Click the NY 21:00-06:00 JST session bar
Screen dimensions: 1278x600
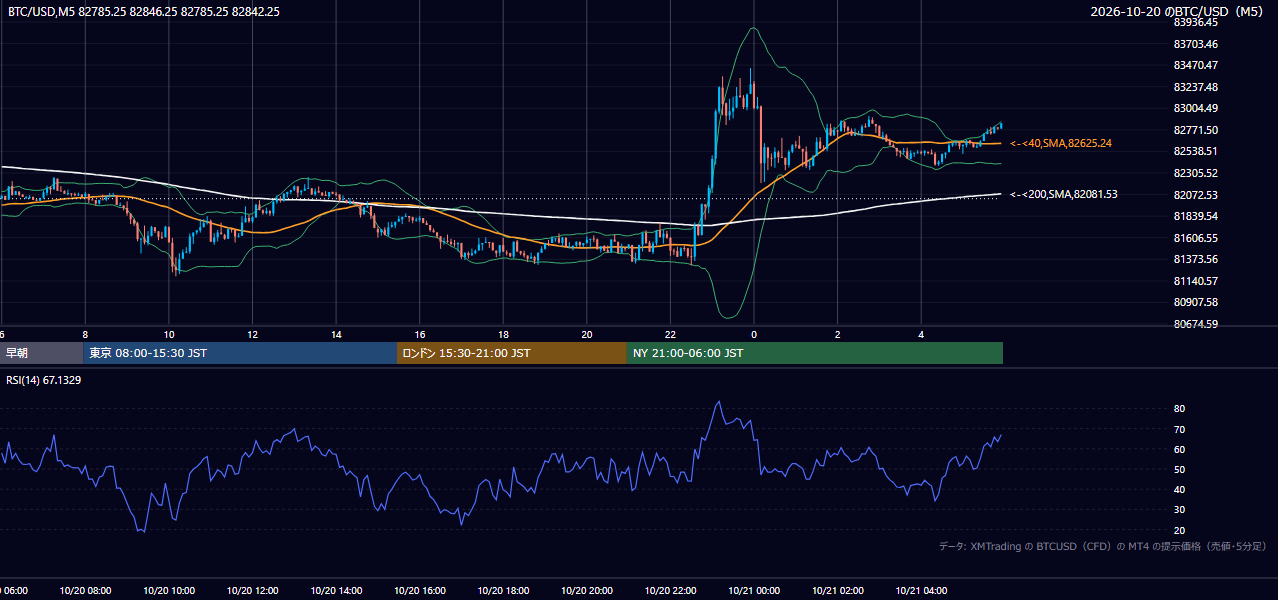(x=815, y=353)
